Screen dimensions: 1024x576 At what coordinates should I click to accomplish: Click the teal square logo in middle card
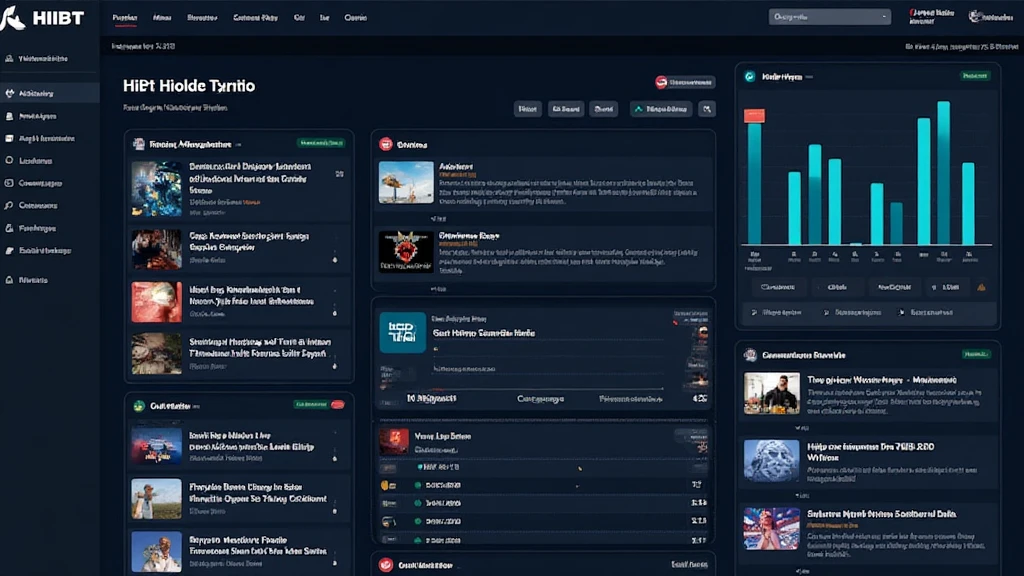(402, 332)
